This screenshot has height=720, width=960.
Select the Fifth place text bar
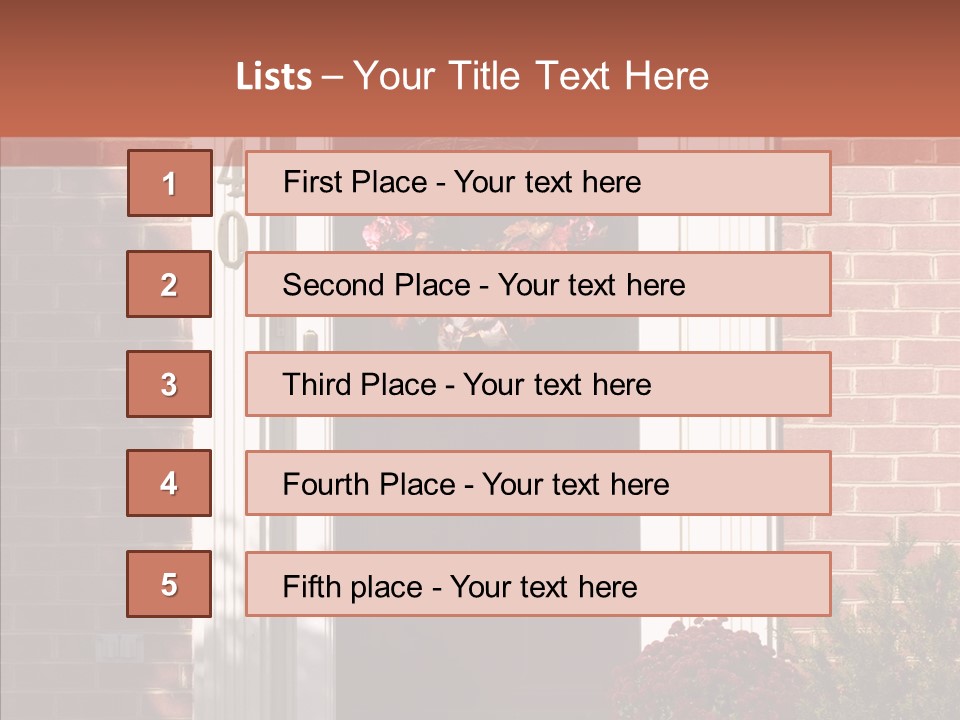pyautogui.click(x=538, y=585)
